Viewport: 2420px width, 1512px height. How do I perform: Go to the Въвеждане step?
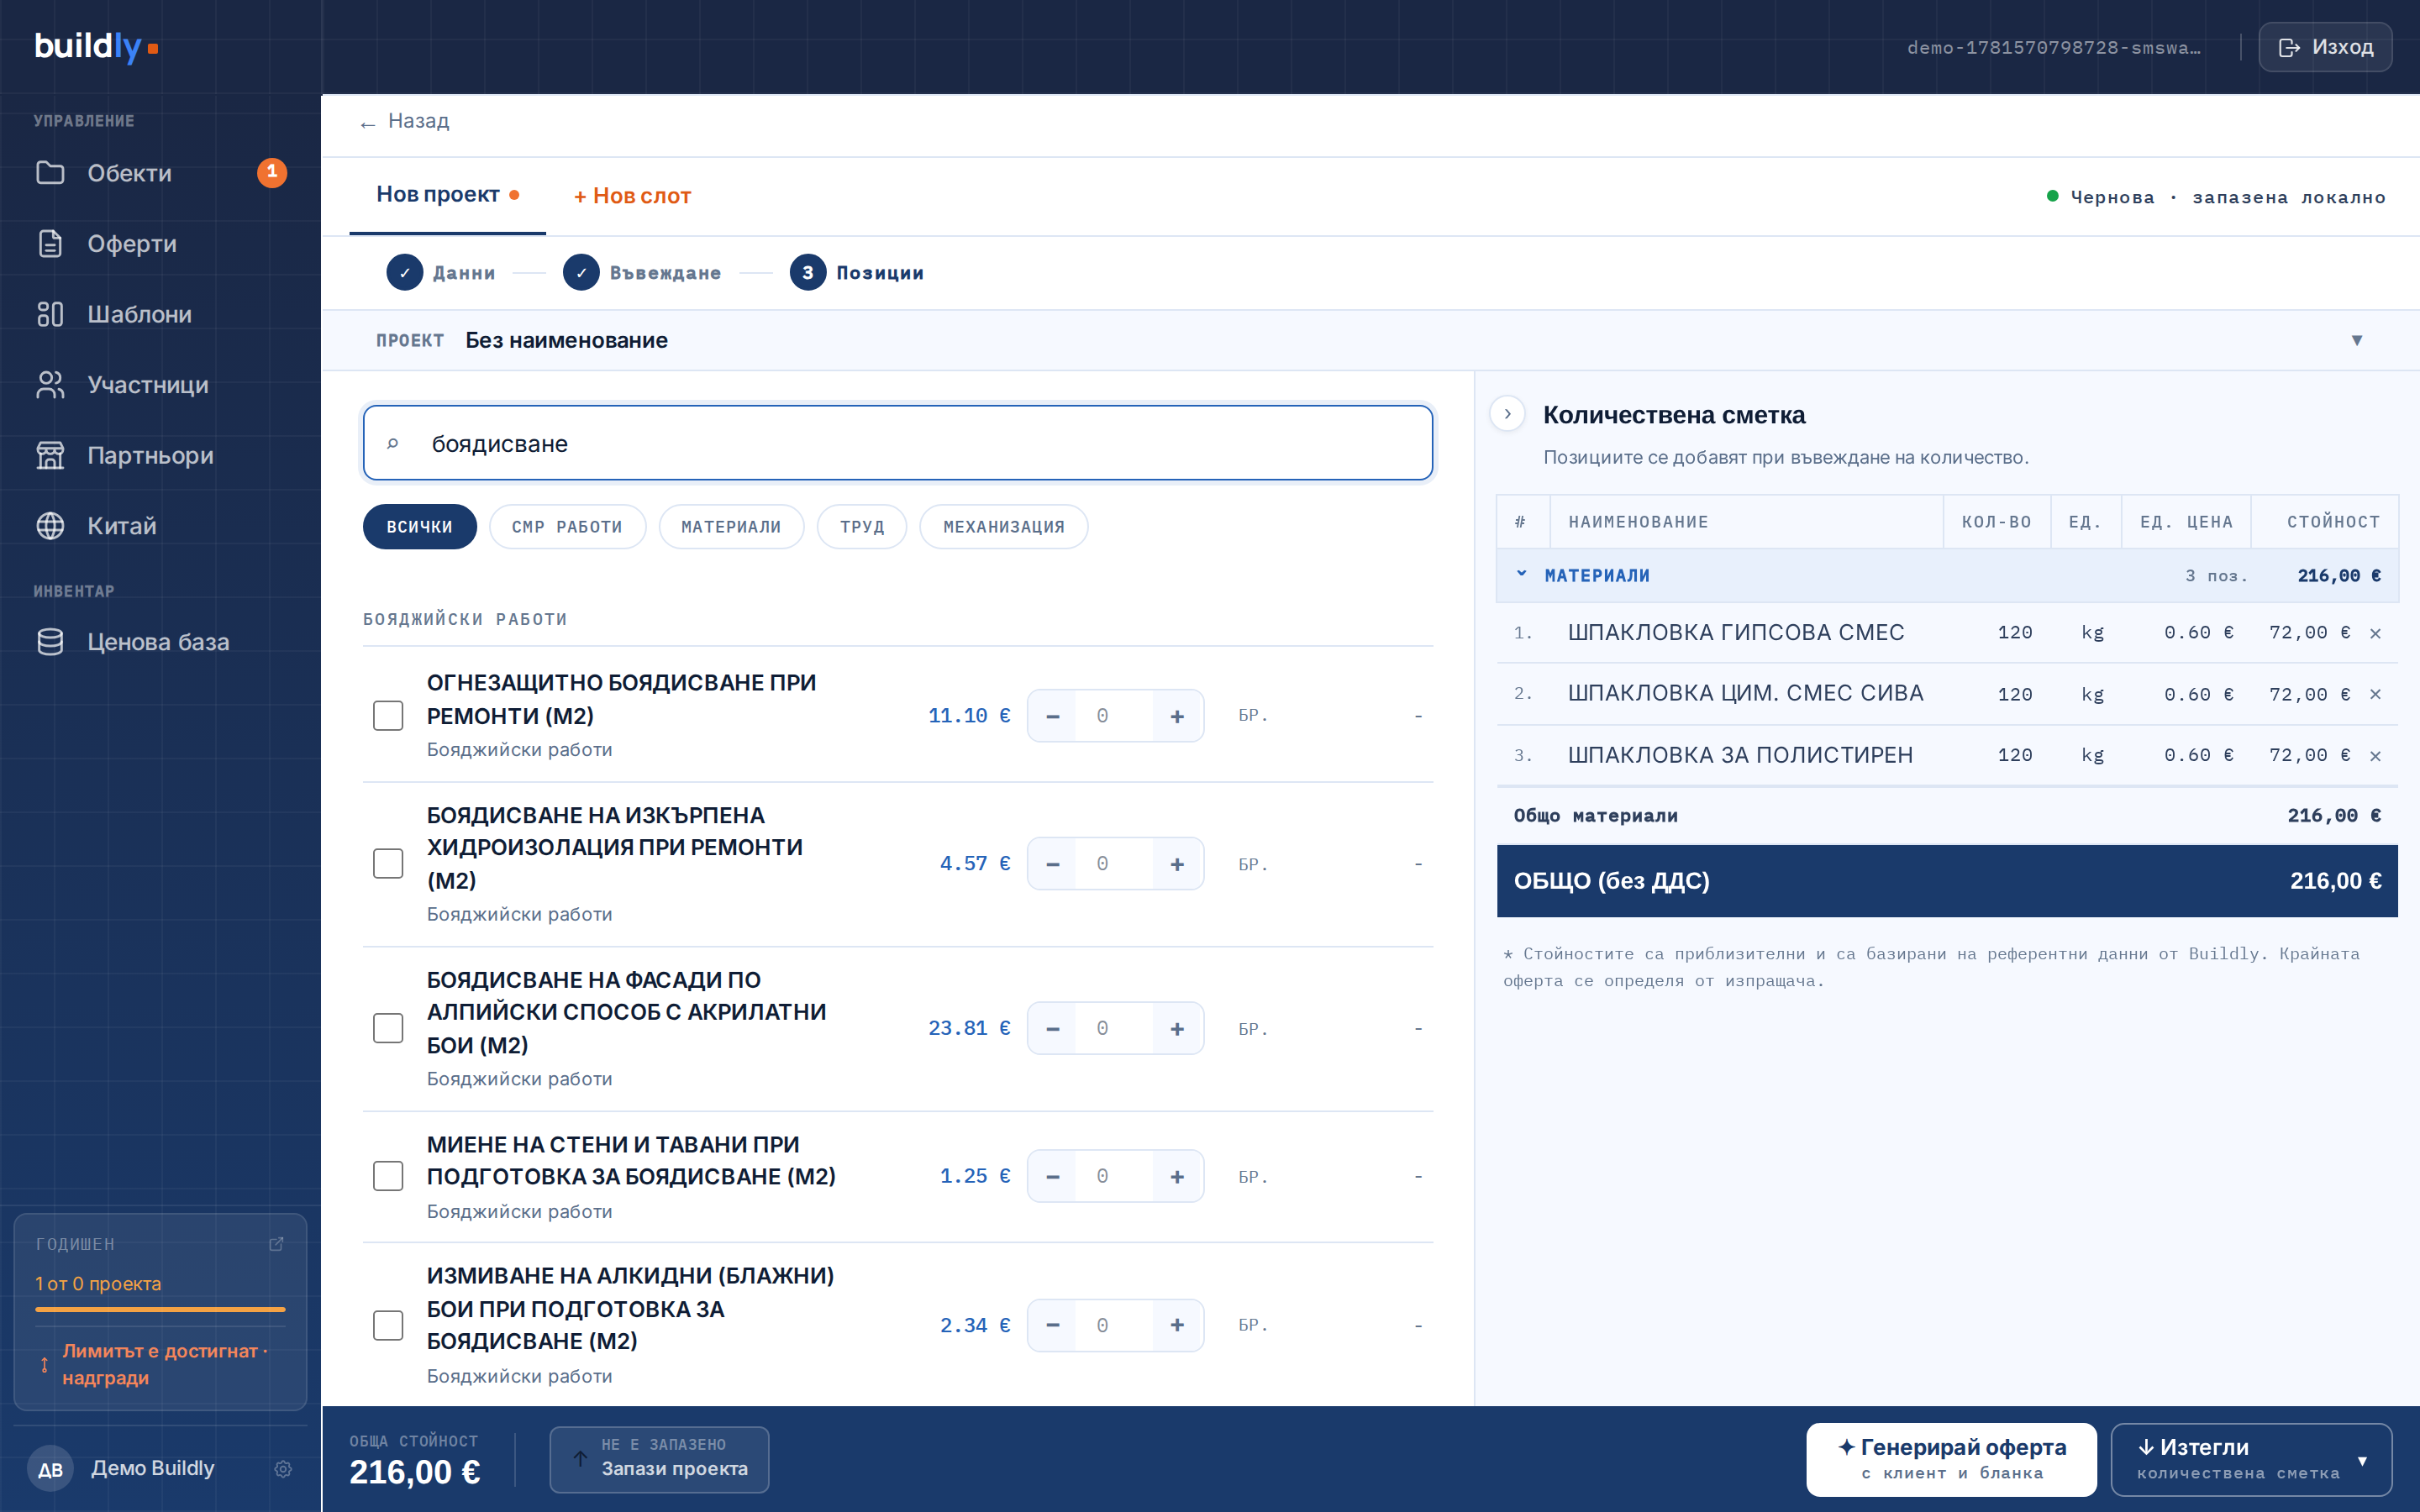[x=642, y=273]
